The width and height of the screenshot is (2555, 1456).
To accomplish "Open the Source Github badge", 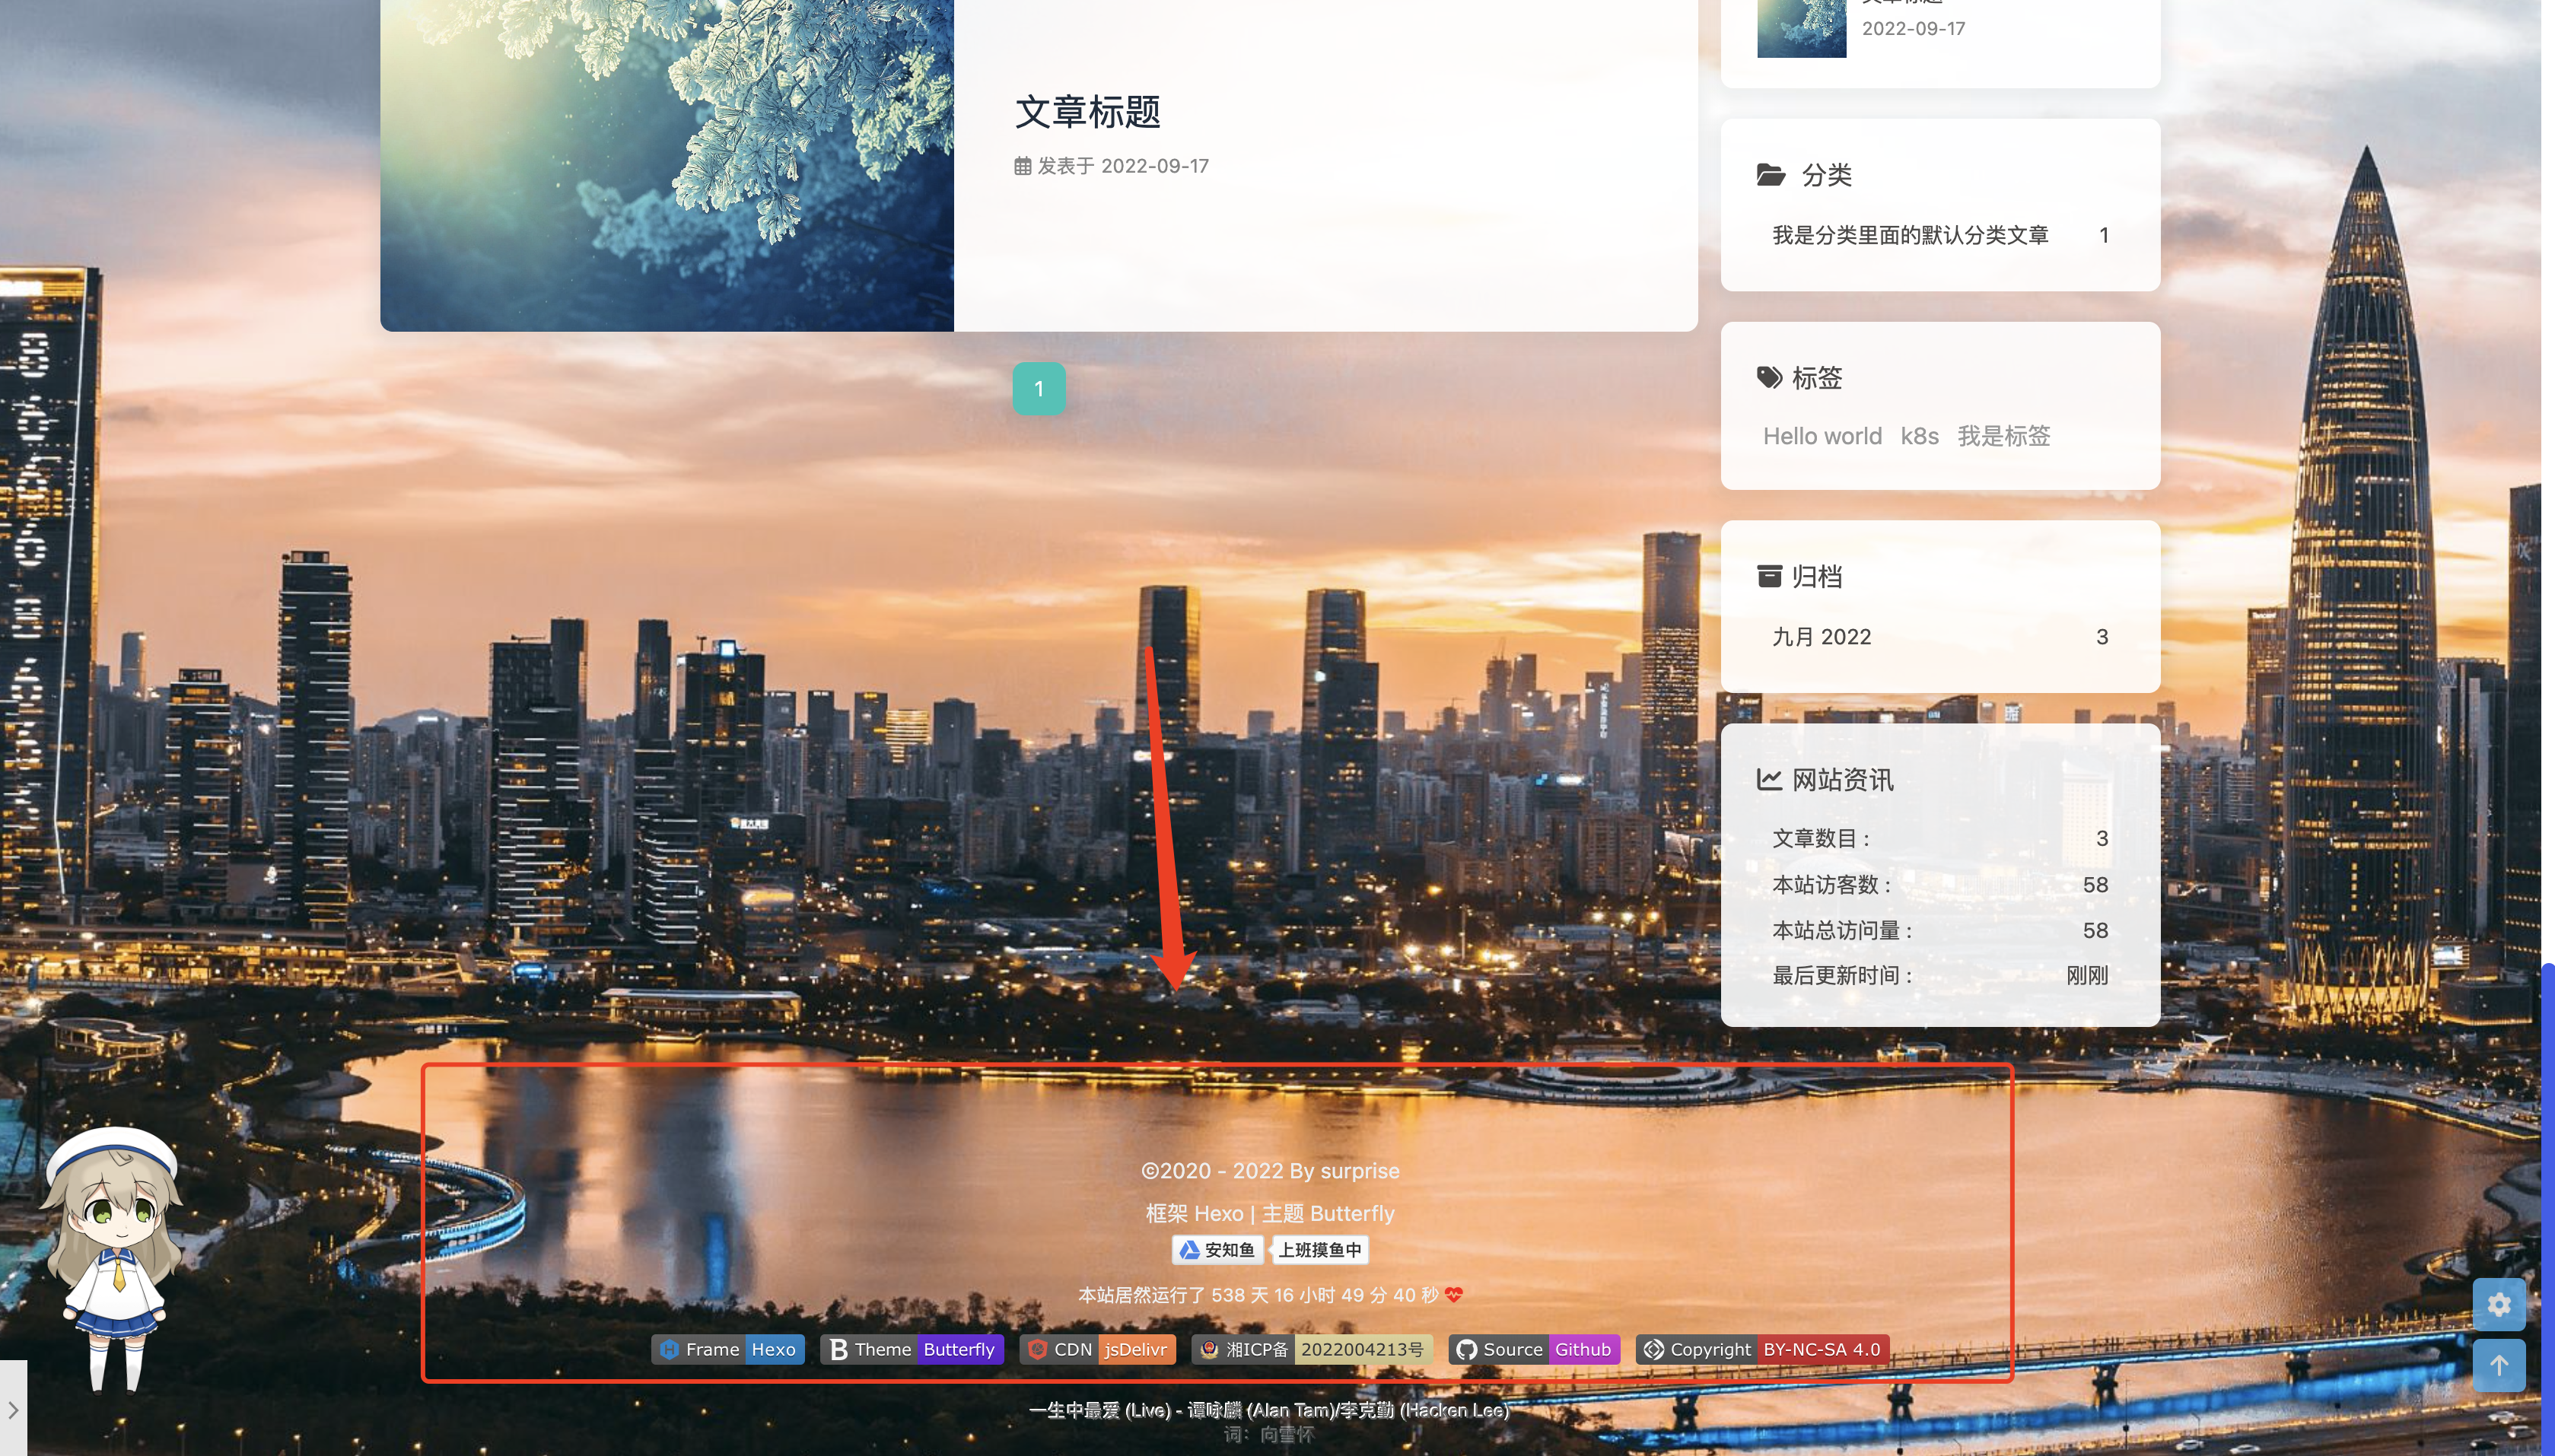I will (1534, 1349).
